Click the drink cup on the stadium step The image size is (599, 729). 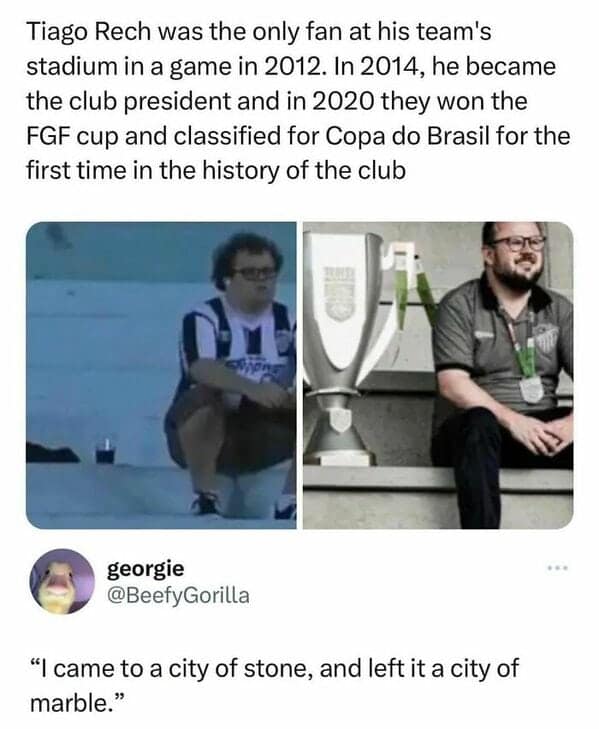coord(105,451)
